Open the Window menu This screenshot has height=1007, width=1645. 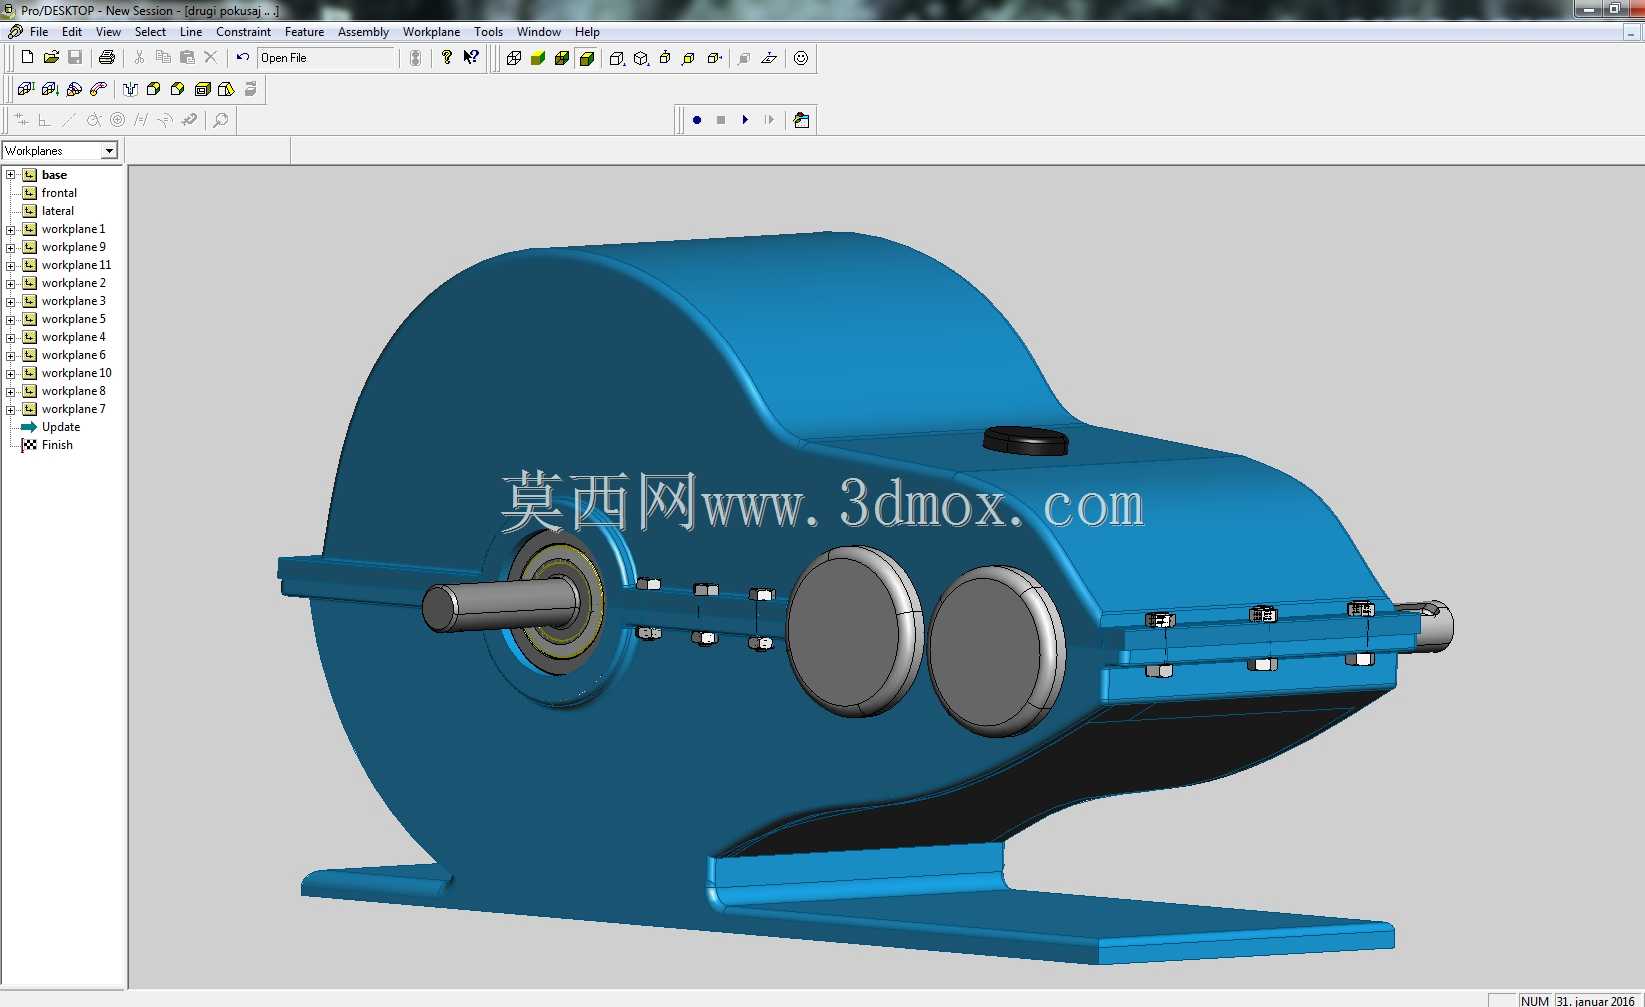click(538, 32)
